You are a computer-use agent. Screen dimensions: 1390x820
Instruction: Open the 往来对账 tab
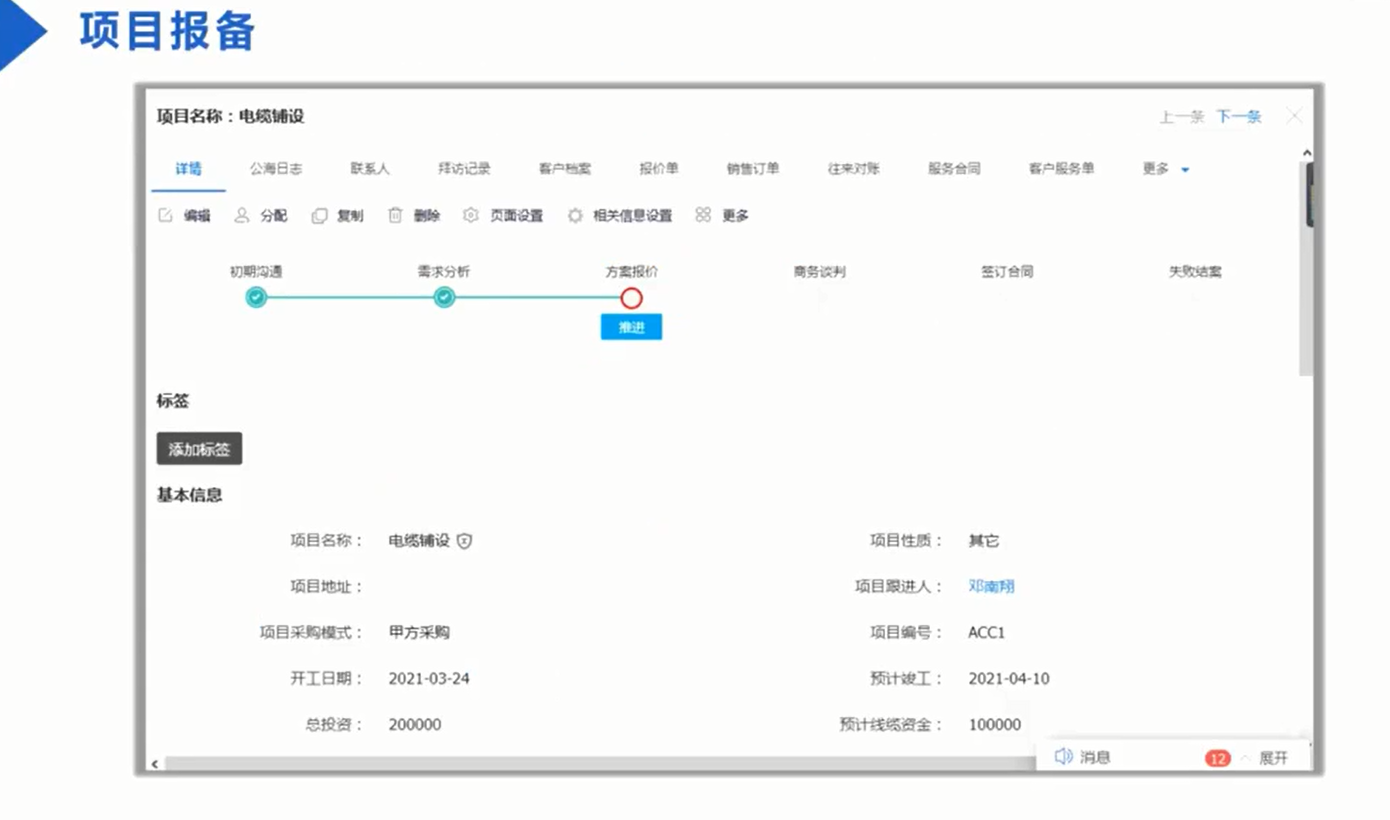(854, 169)
